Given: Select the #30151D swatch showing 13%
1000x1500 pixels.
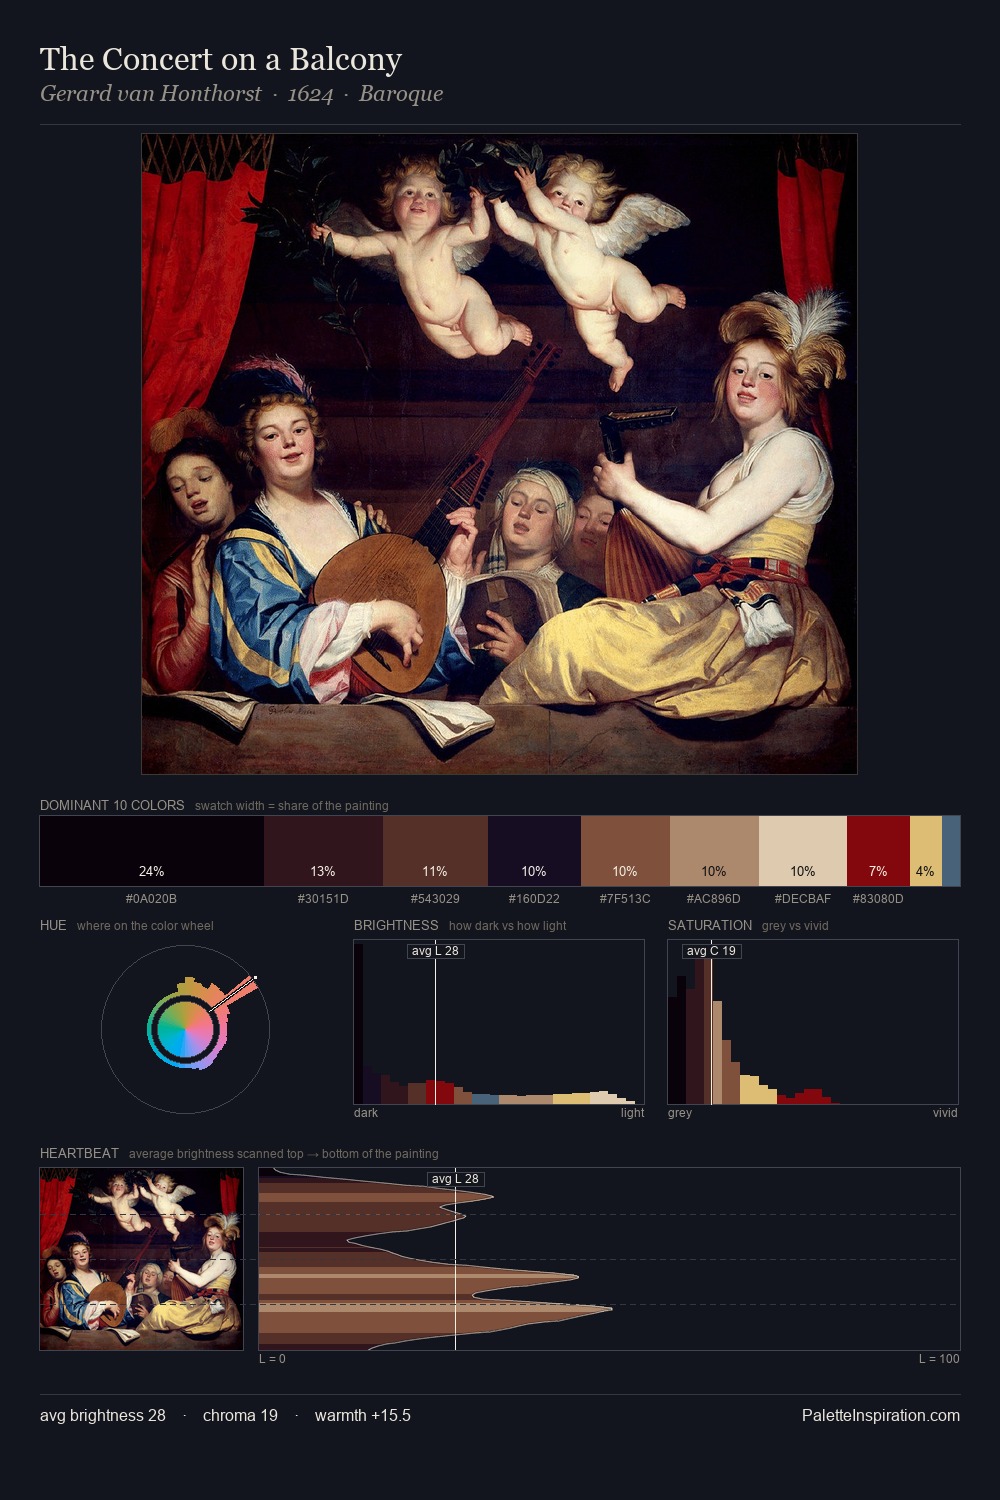Looking at the screenshot, I should coord(323,851).
